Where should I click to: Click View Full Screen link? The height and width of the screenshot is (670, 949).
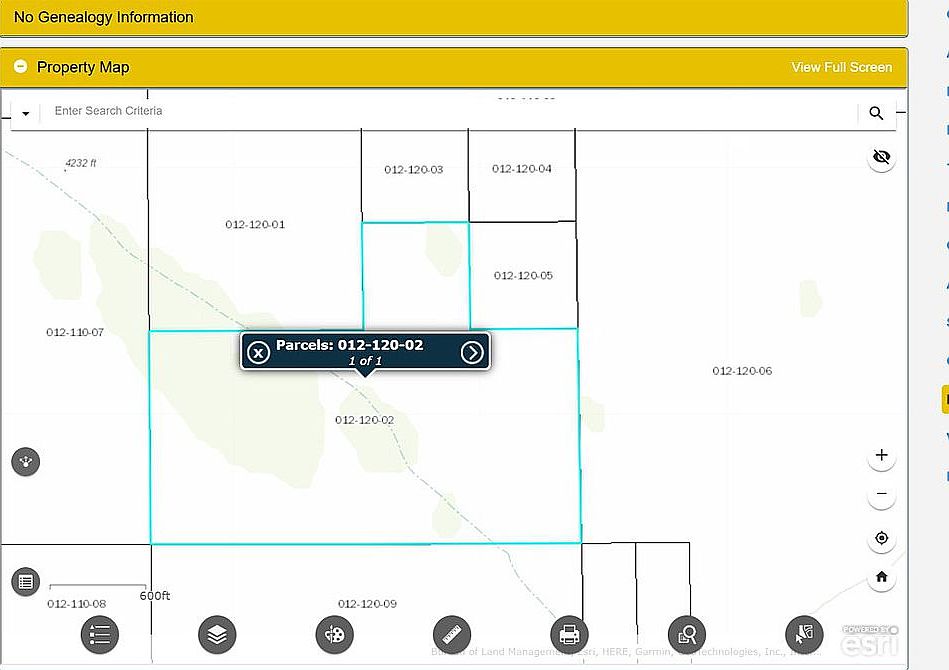coord(841,67)
